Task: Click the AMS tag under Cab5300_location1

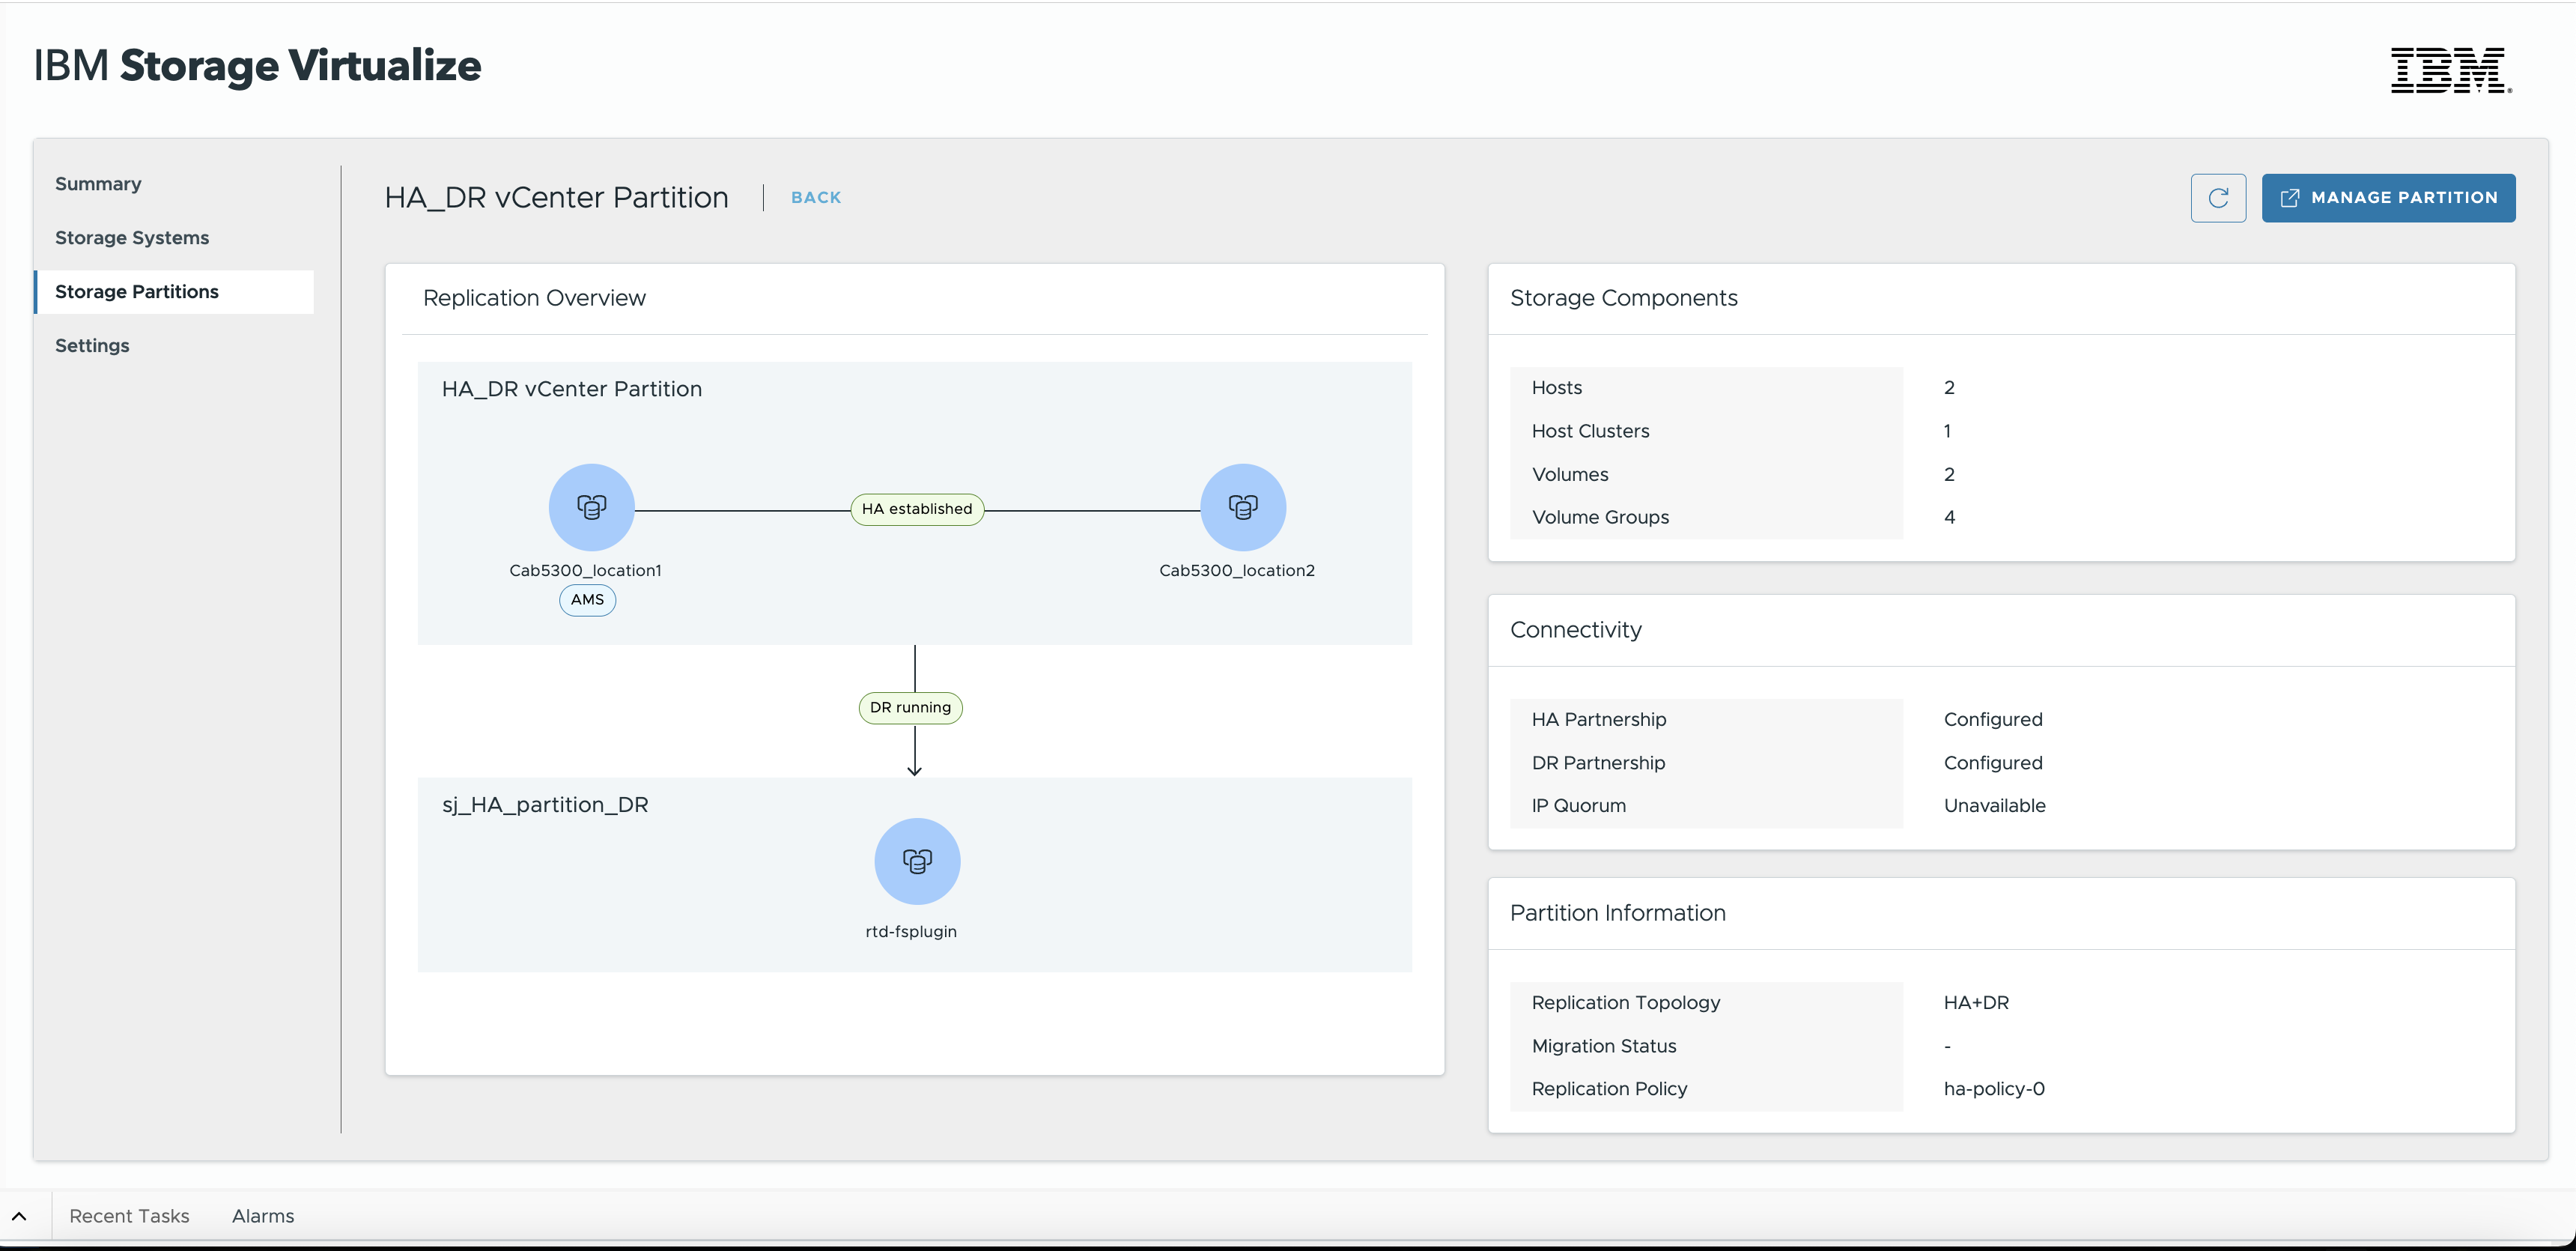Action: tap(587, 600)
